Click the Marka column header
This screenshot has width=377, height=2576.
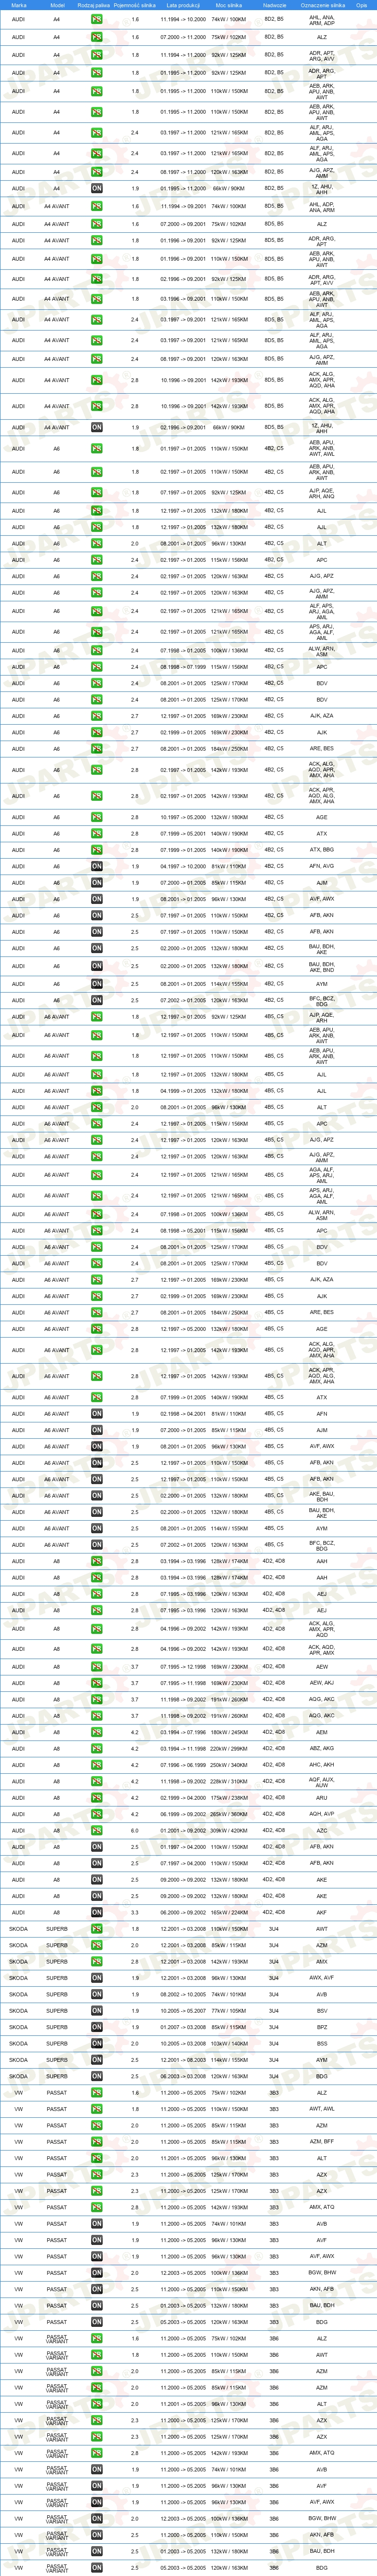19,5
